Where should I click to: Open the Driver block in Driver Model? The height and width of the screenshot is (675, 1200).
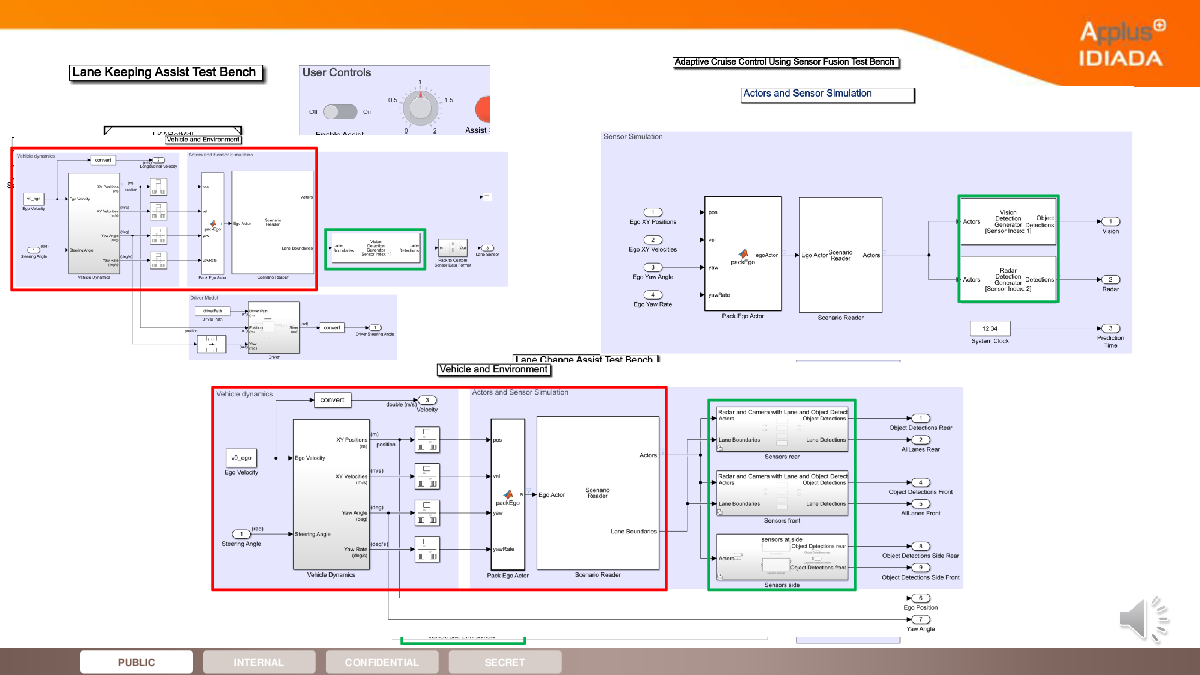pos(273,328)
